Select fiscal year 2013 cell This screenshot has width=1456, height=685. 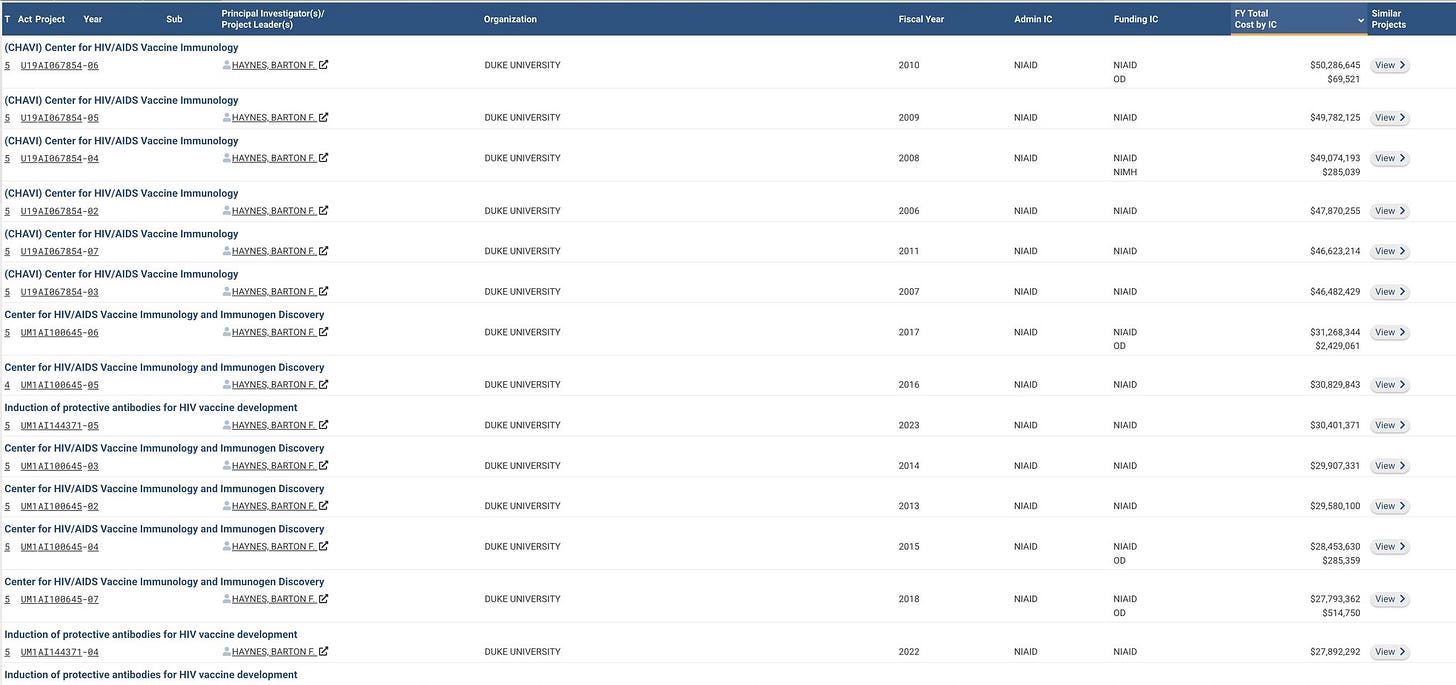tap(909, 506)
